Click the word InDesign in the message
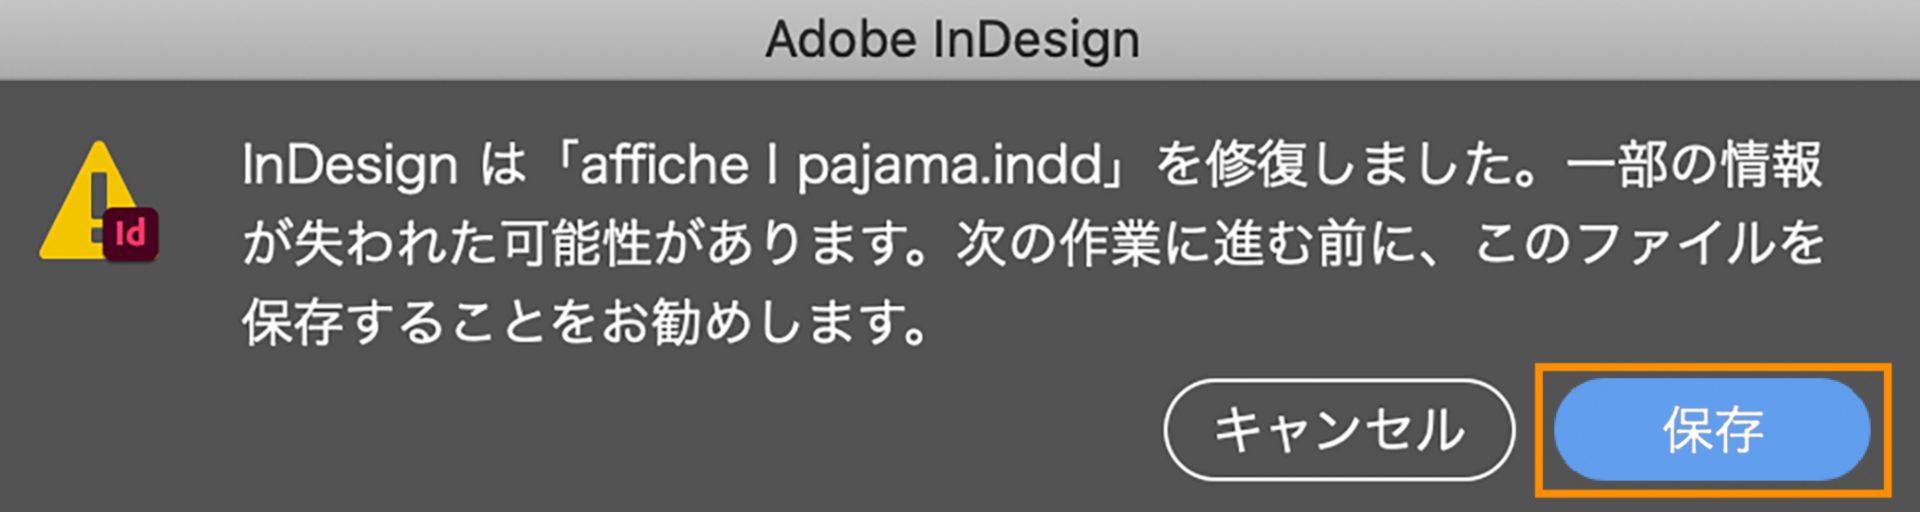The height and width of the screenshot is (512, 1920). 349,165
